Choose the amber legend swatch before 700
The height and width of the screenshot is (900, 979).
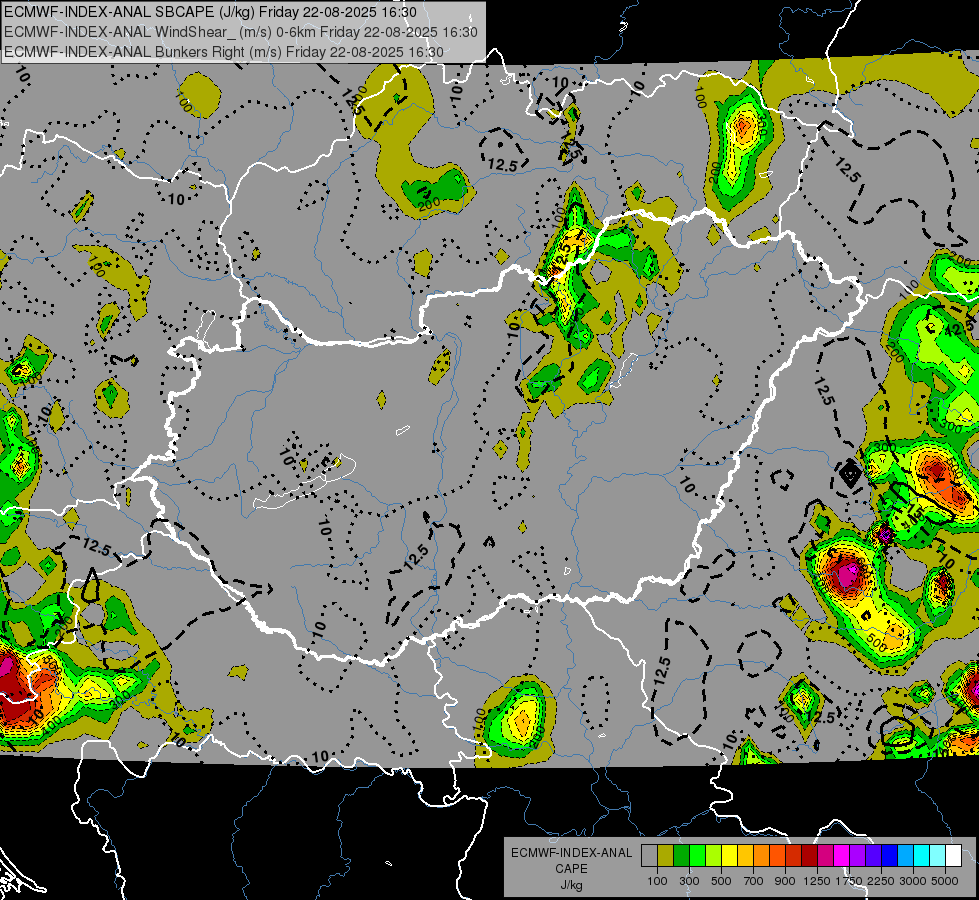tap(745, 856)
